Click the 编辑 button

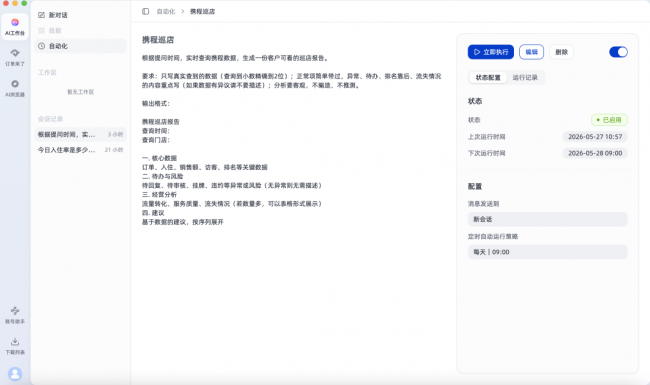point(531,52)
